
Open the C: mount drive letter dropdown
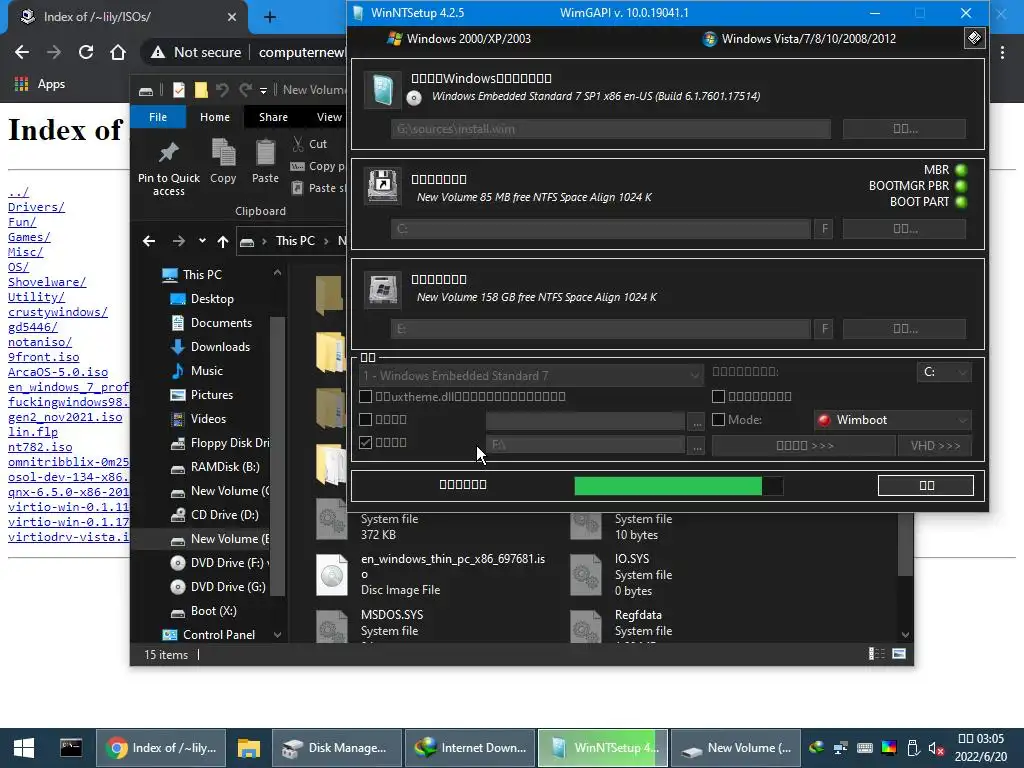(x=944, y=372)
